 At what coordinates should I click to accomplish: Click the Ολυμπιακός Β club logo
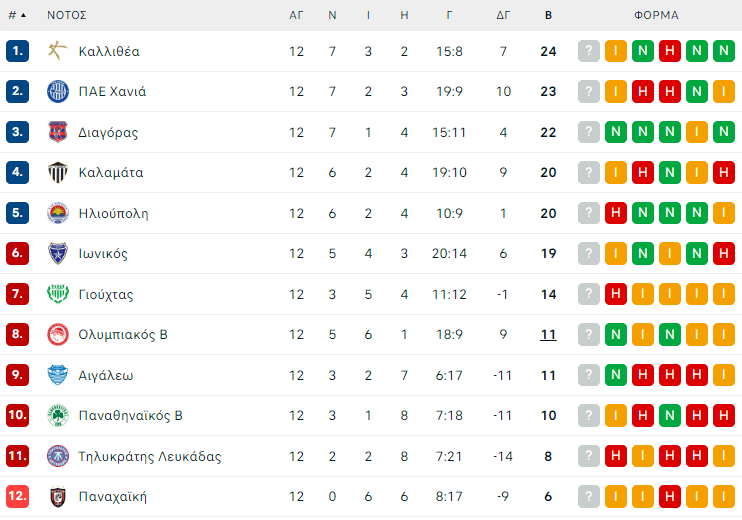(58, 334)
